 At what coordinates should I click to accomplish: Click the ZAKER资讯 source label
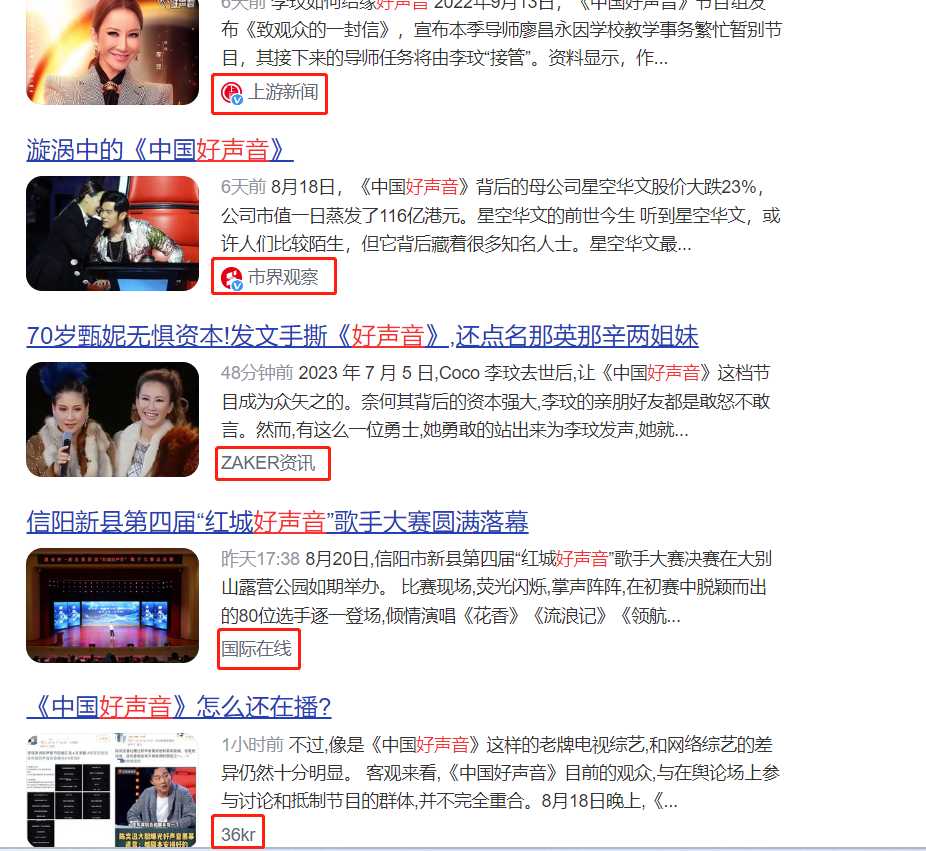click(x=272, y=463)
